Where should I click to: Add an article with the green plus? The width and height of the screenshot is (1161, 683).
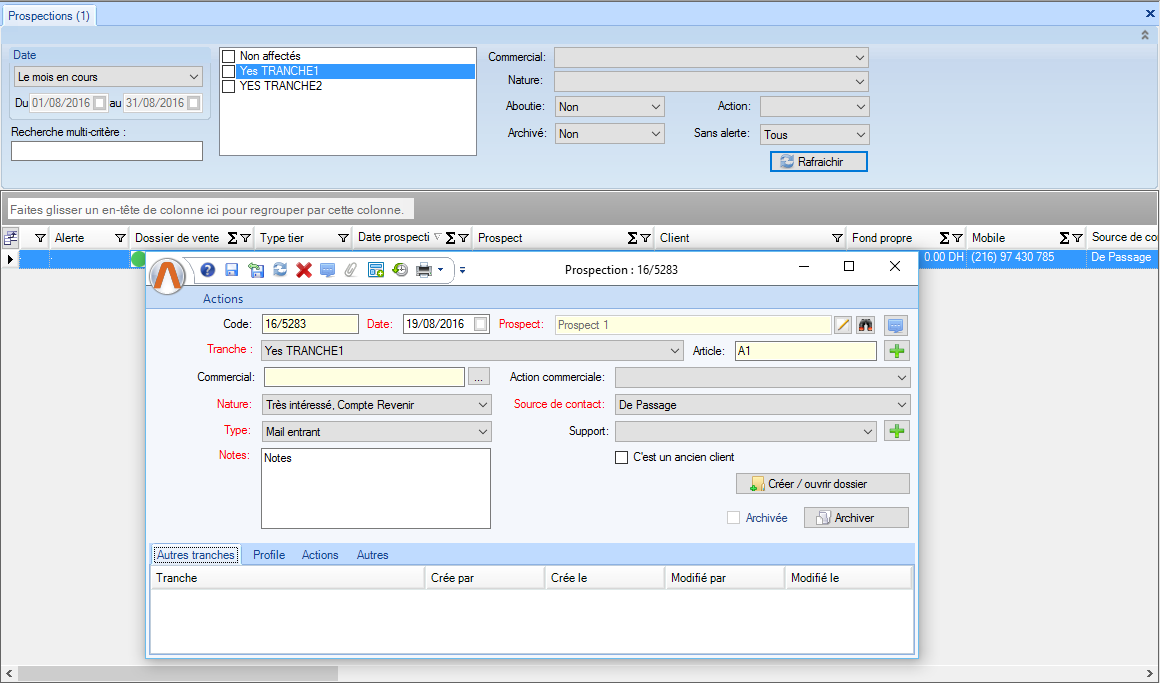(897, 351)
